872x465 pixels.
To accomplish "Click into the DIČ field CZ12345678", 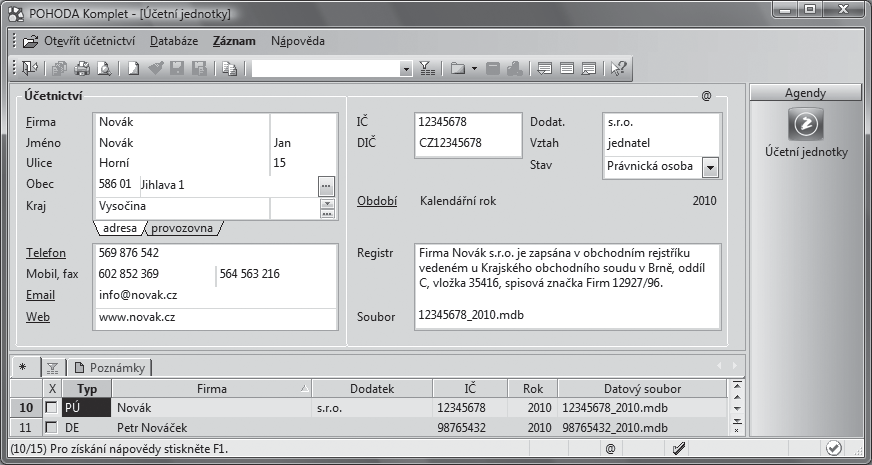I will tap(468, 143).
